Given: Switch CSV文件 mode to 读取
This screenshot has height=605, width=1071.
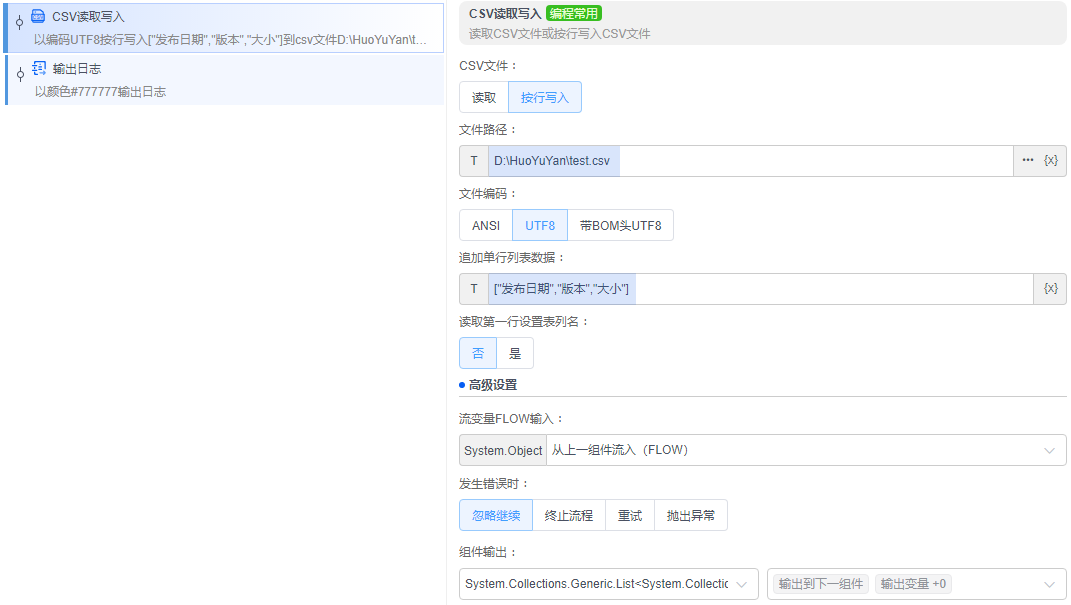Looking at the screenshot, I should [x=482, y=96].
